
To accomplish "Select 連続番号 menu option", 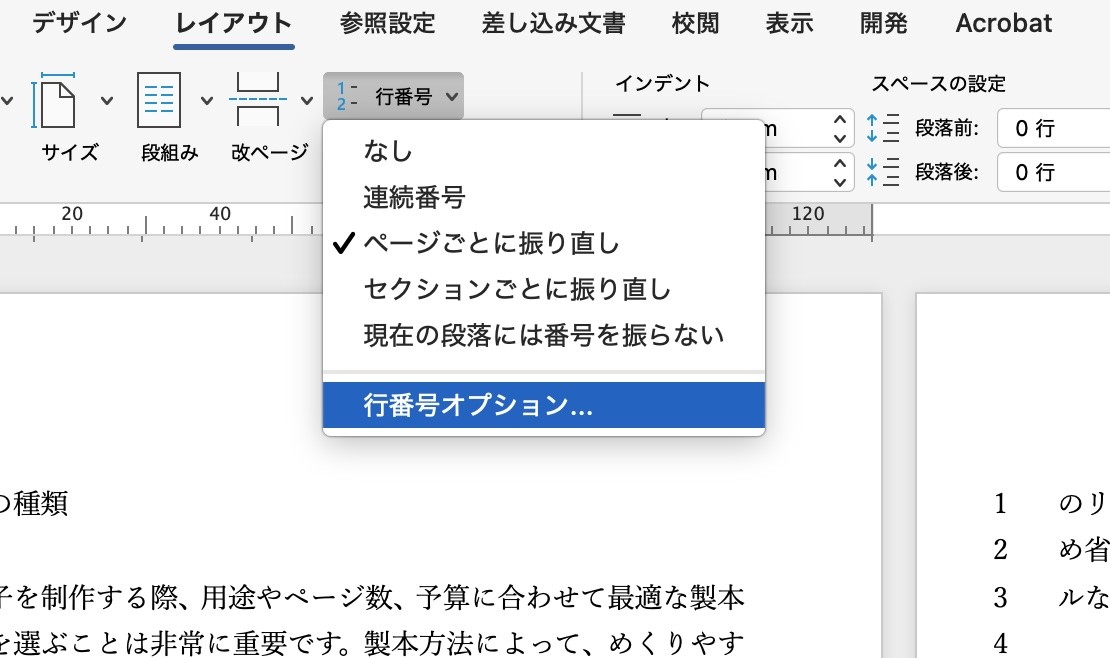I will click(544, 197).
